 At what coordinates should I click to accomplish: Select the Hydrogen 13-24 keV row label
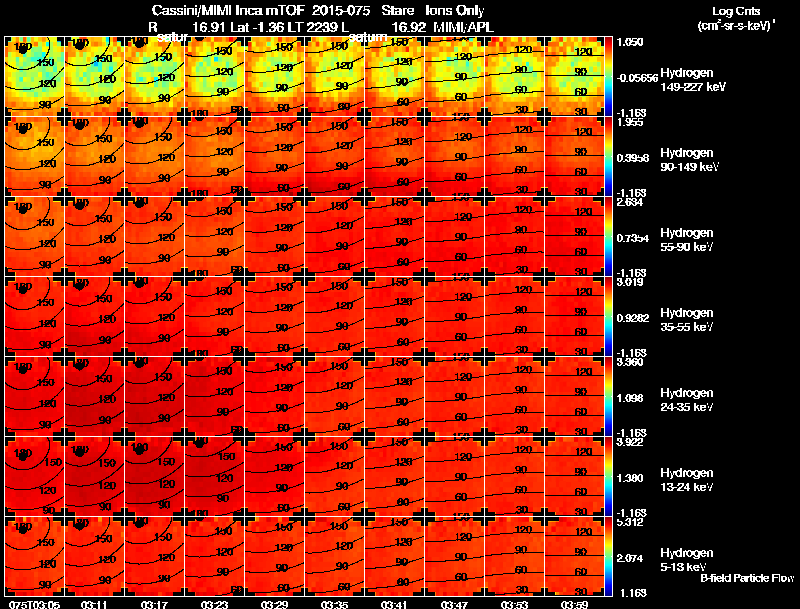tap(686, 480)
